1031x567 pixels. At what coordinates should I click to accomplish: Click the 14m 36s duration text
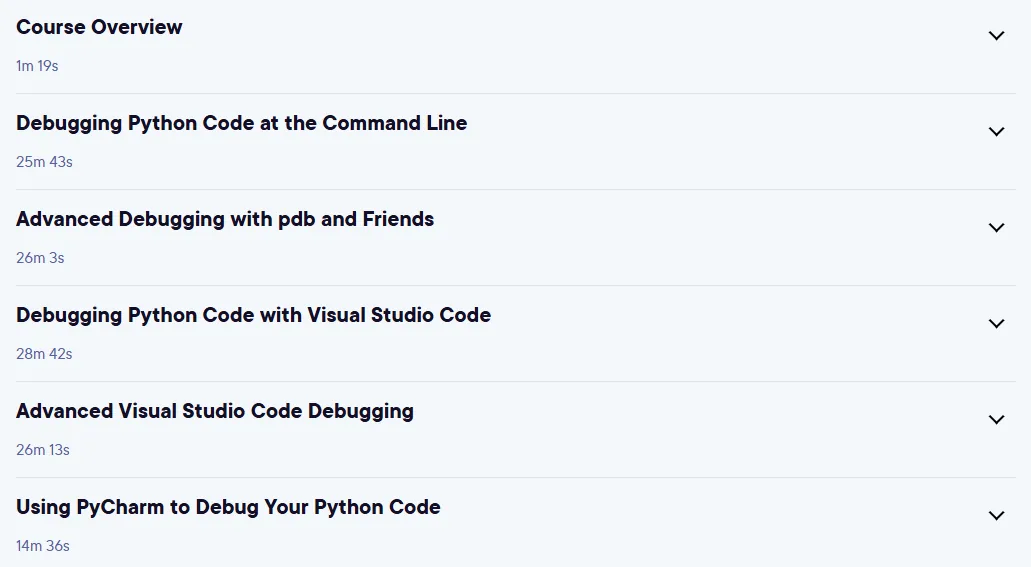(43, 546)
